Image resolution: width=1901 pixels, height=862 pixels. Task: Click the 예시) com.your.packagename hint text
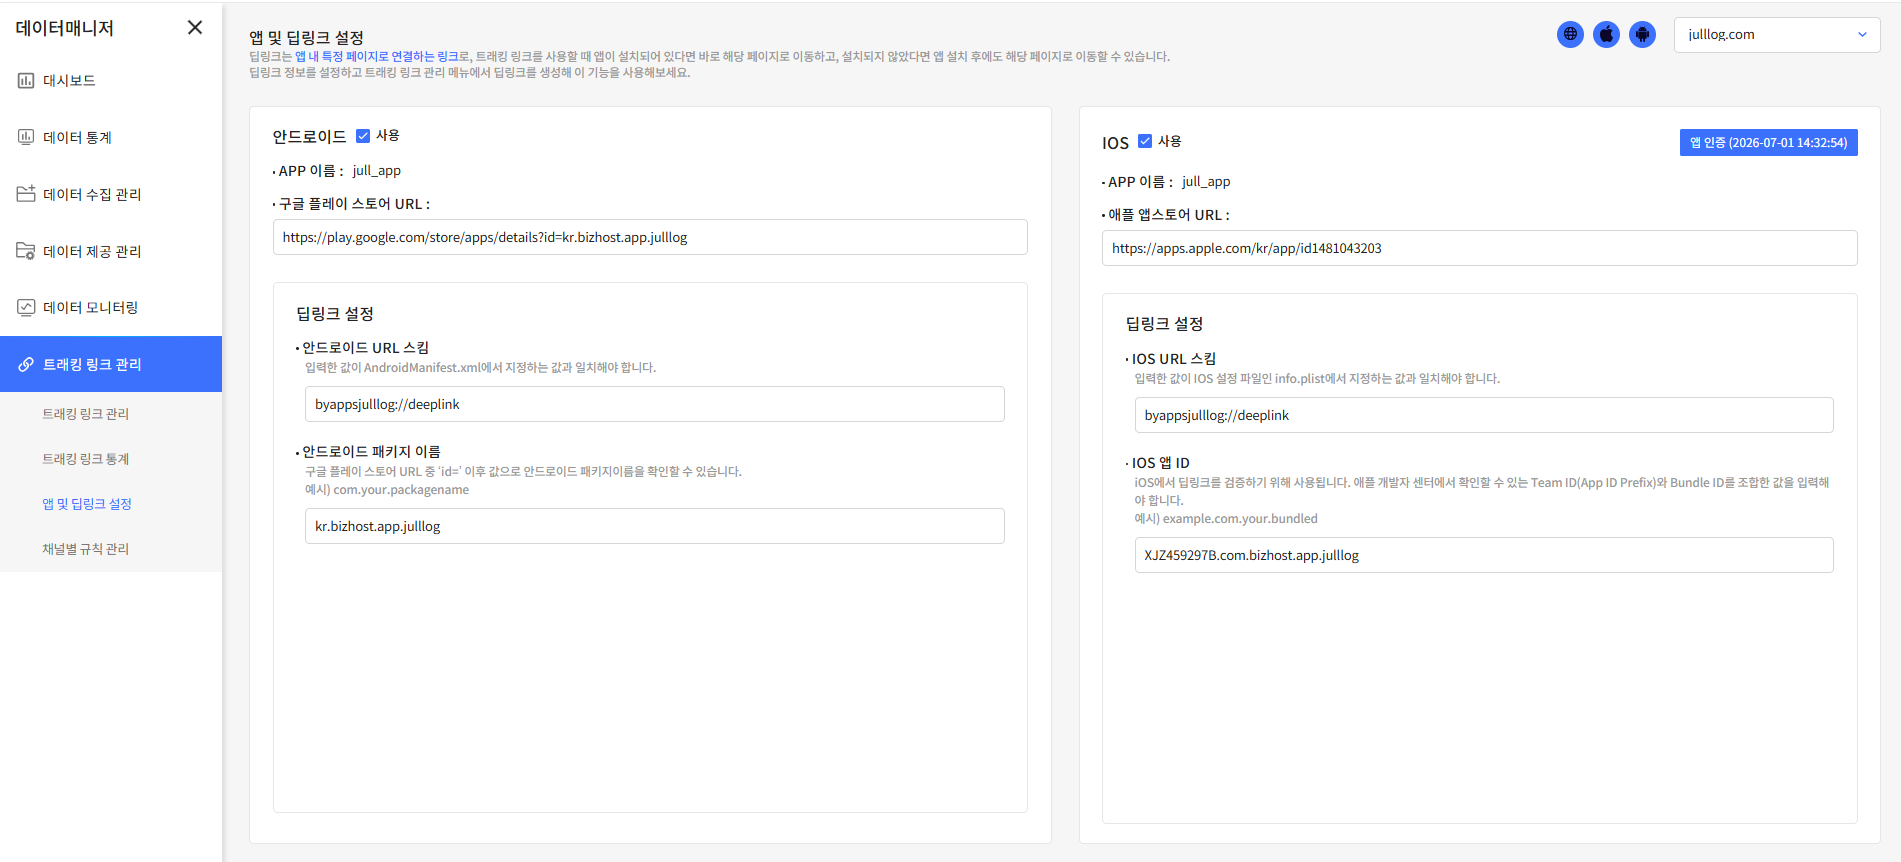pos(387,490)
